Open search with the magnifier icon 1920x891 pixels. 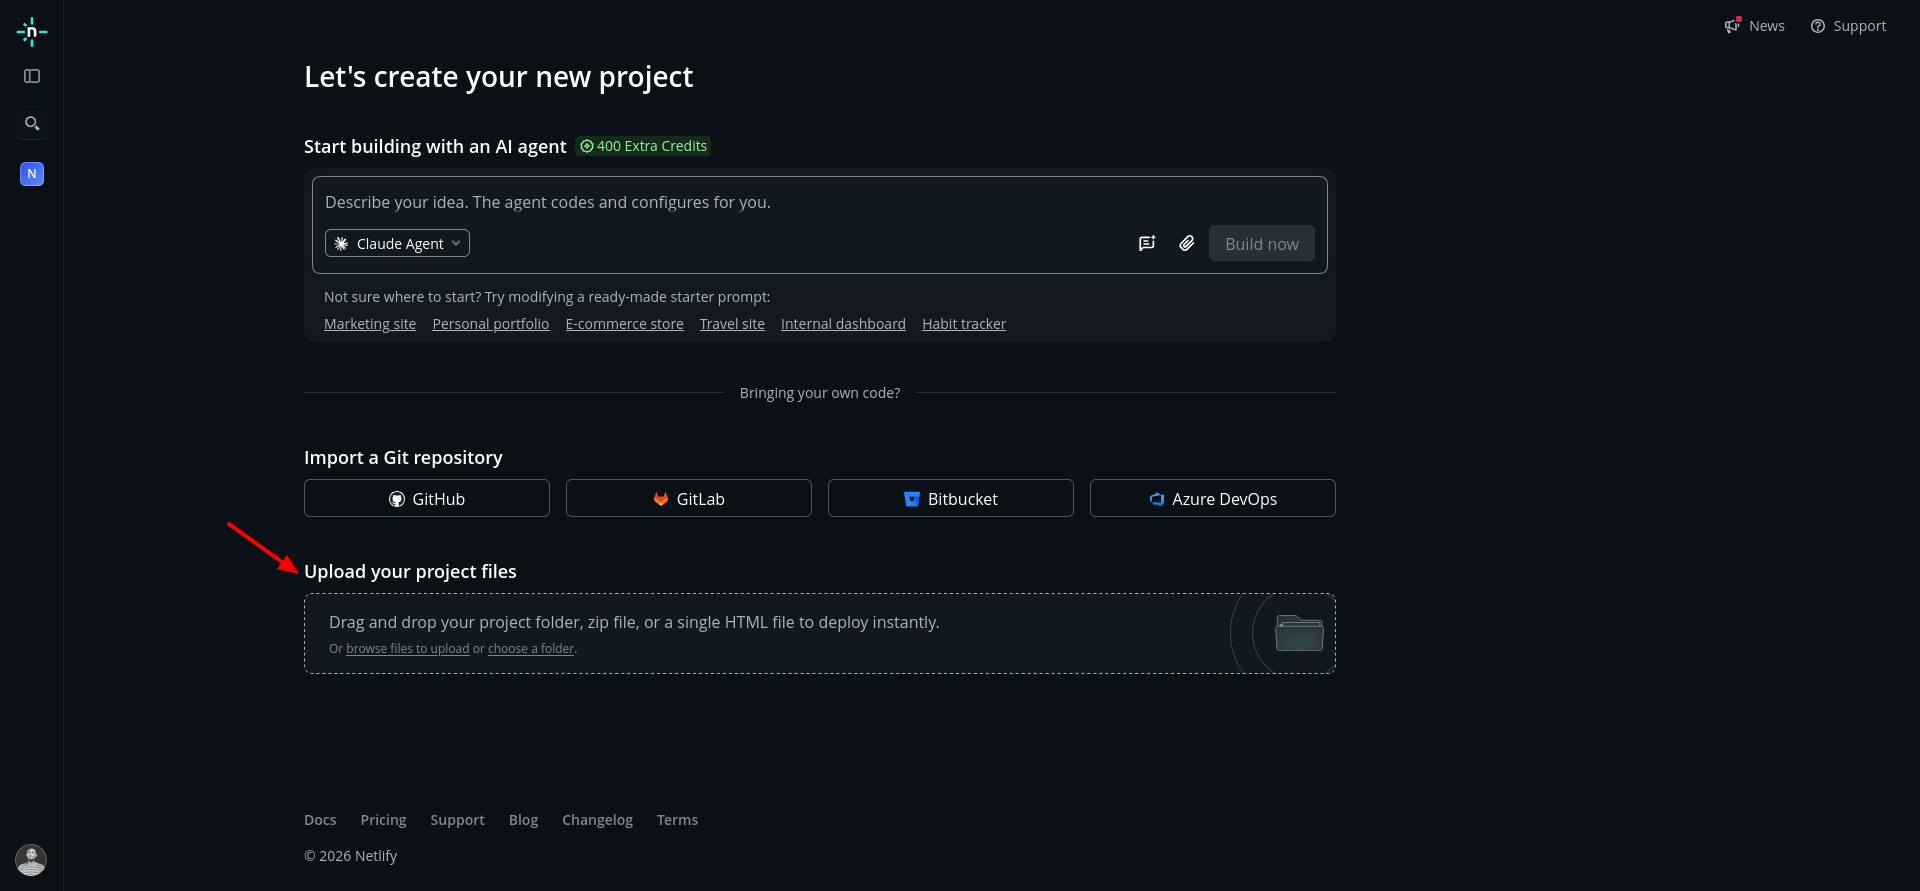[x=32, y=124]
